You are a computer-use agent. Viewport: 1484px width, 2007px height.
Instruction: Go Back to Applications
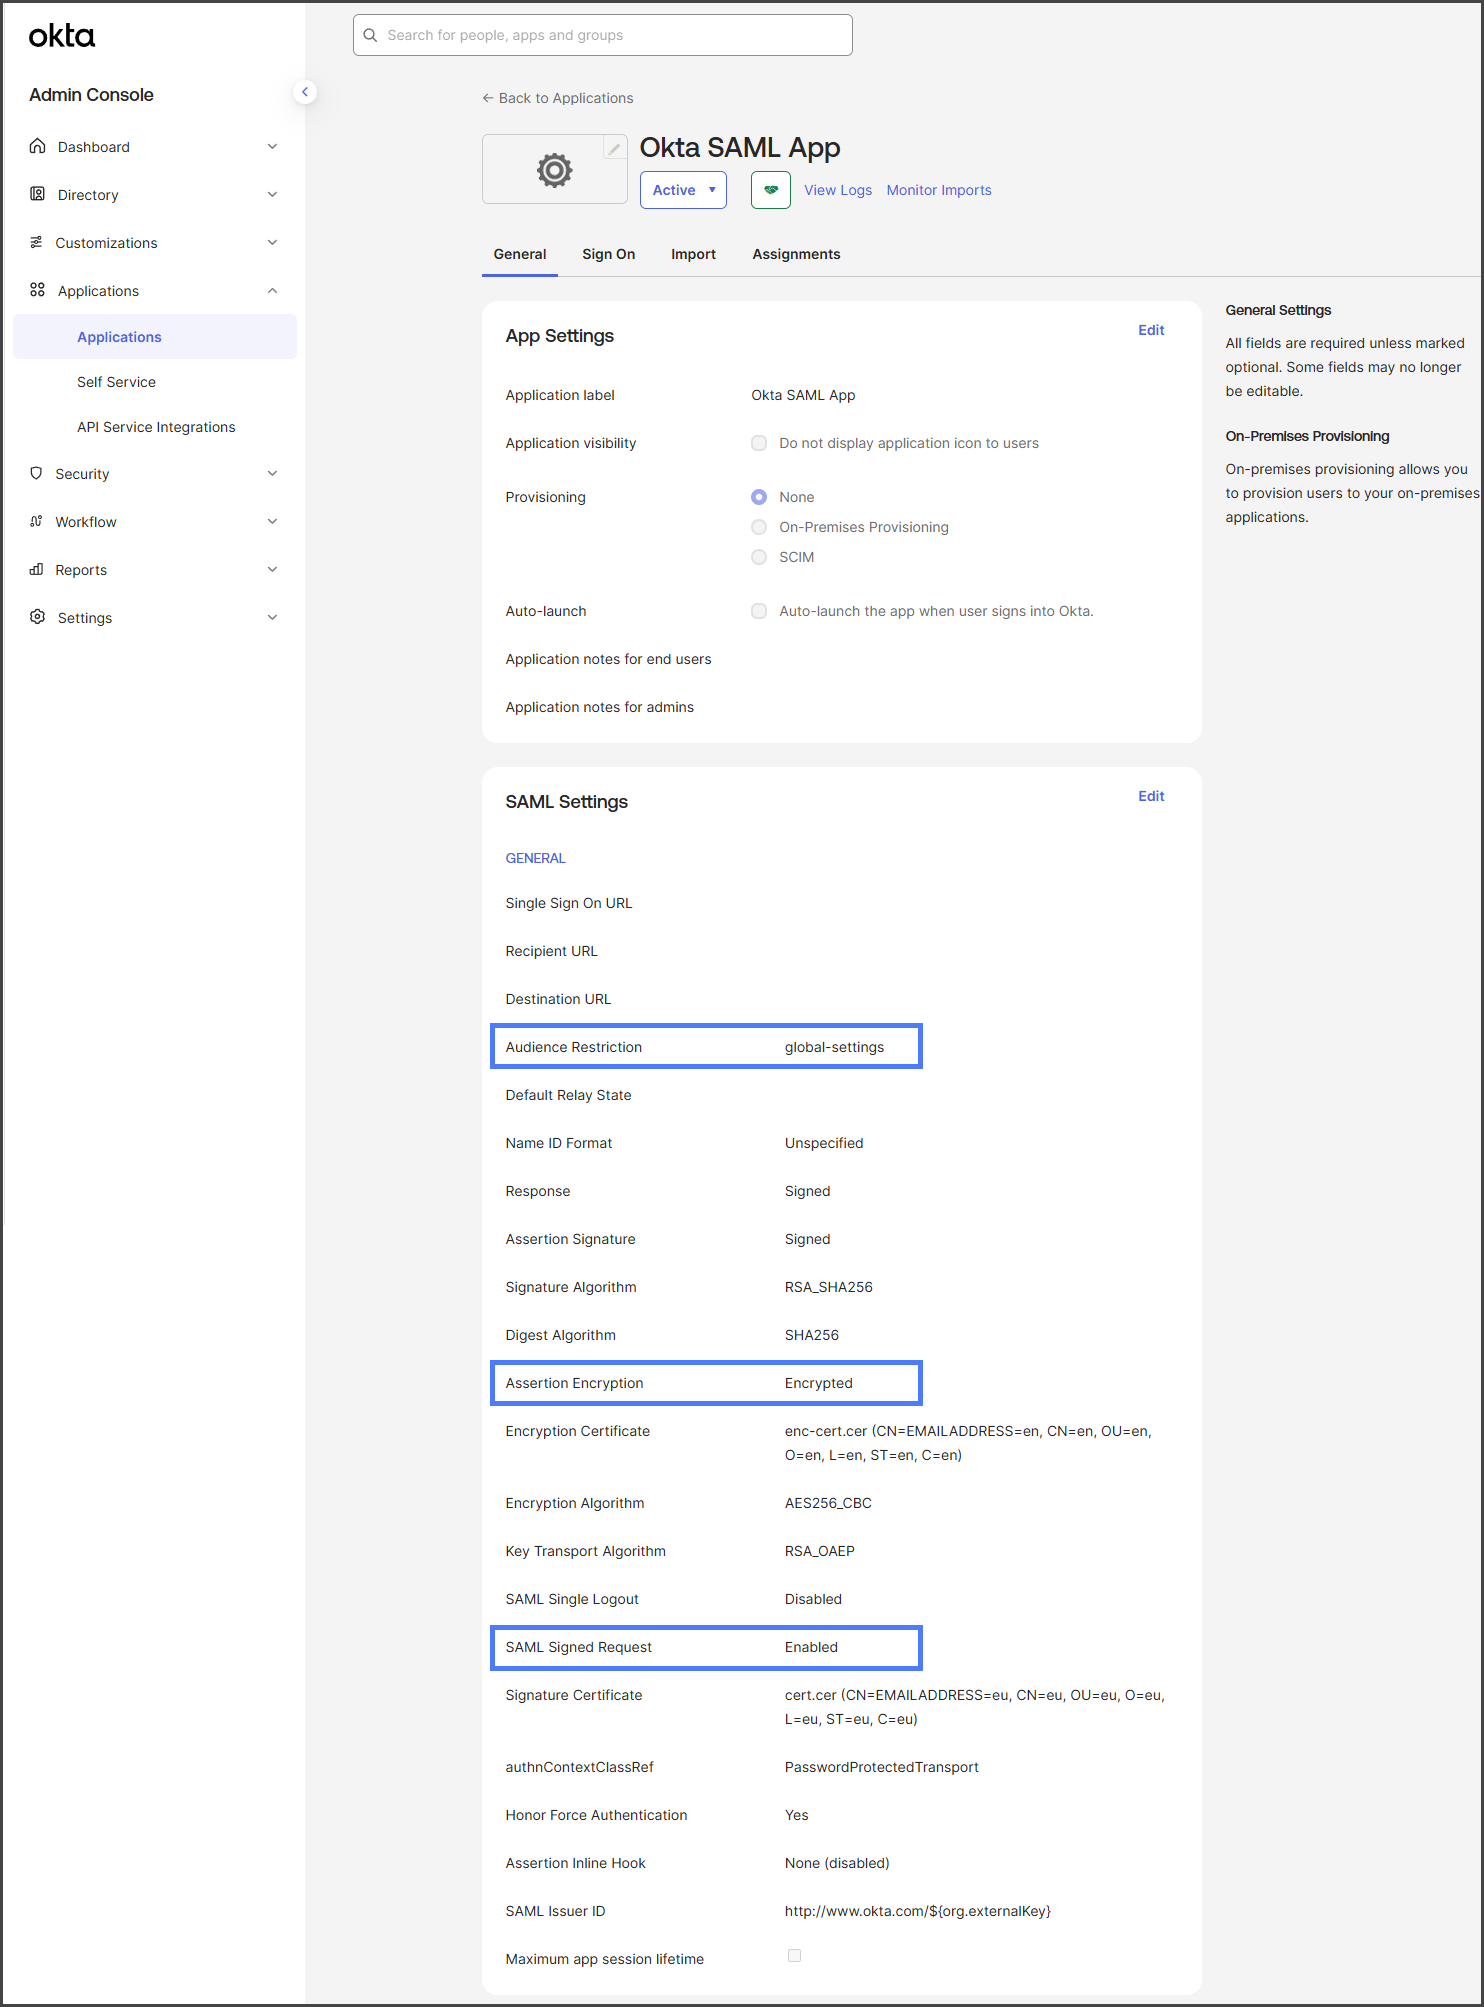[558, 98]
